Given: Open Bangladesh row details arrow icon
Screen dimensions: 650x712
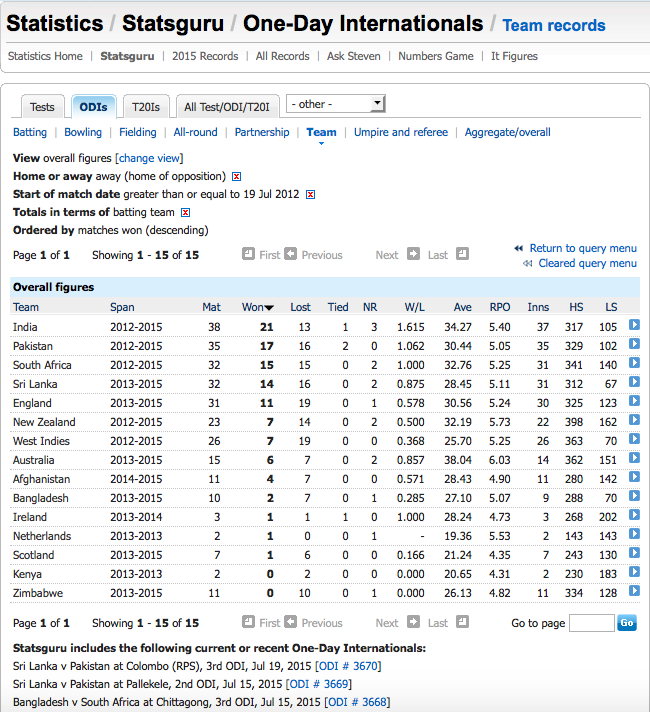Looking at the screenshot, I should tap(634, 496).
